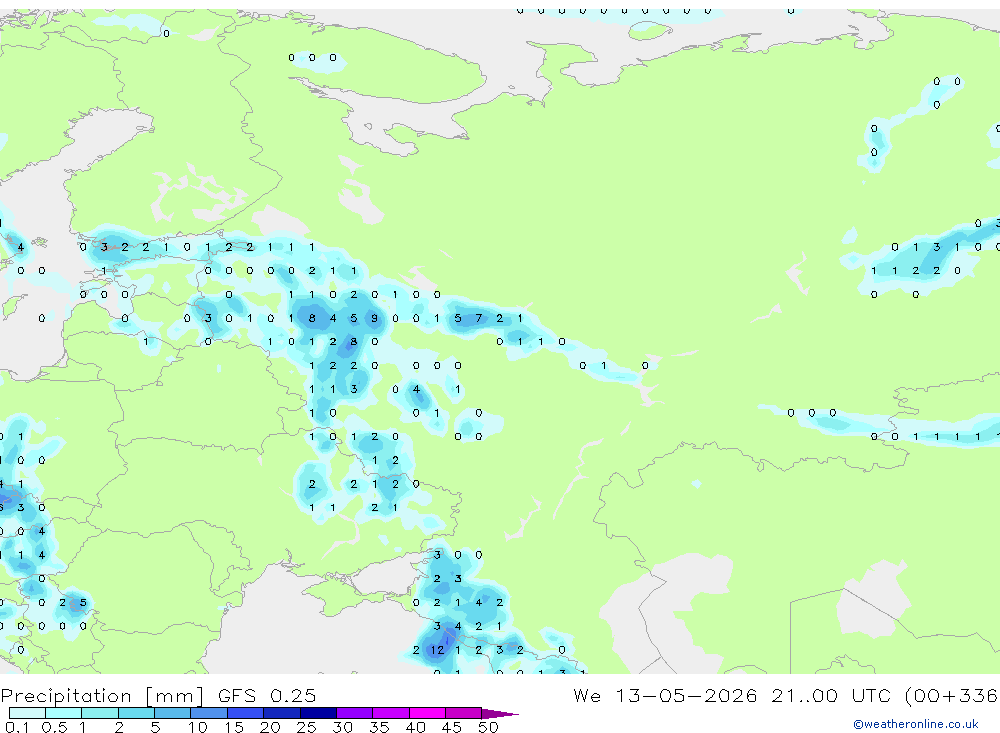Click the map precipitation value "7"

tap(478, 318)
